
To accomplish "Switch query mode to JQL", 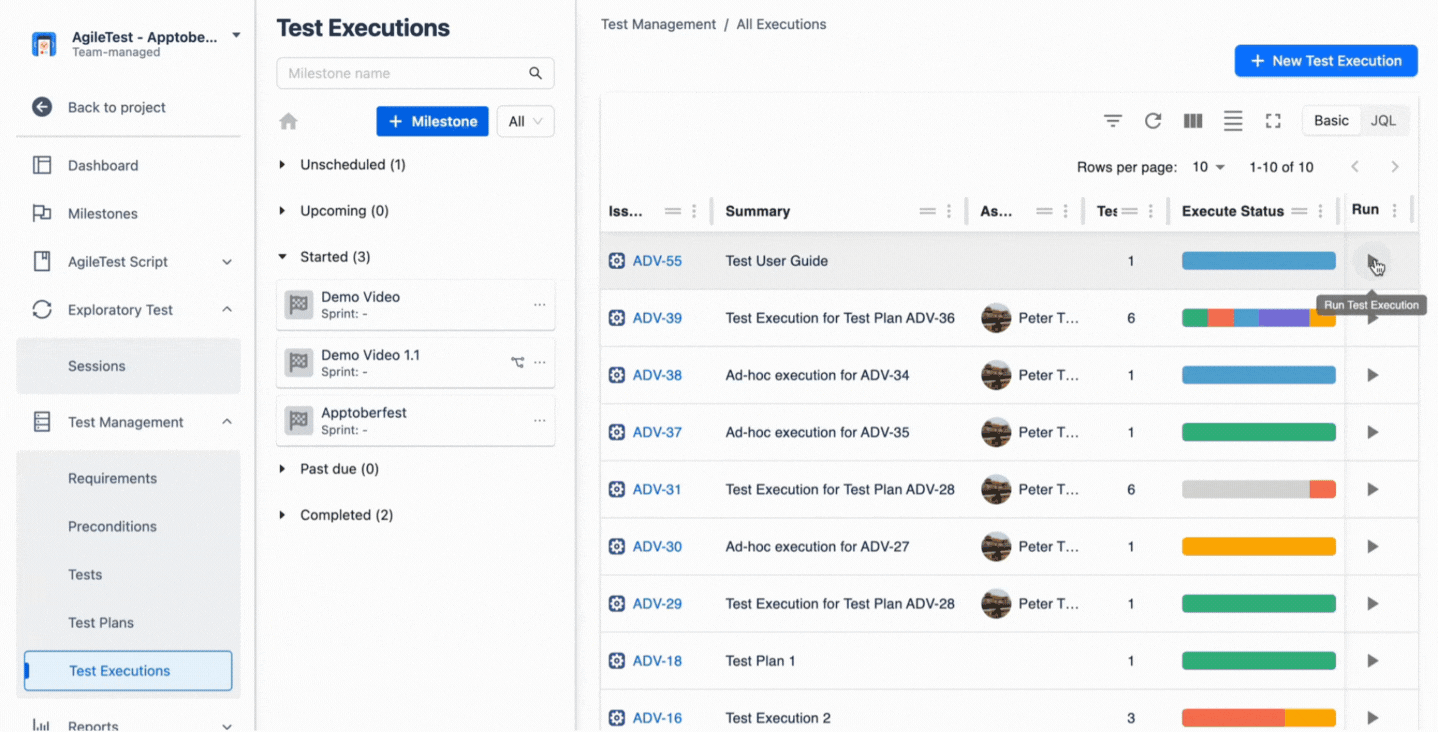I will click(1383, 120).
